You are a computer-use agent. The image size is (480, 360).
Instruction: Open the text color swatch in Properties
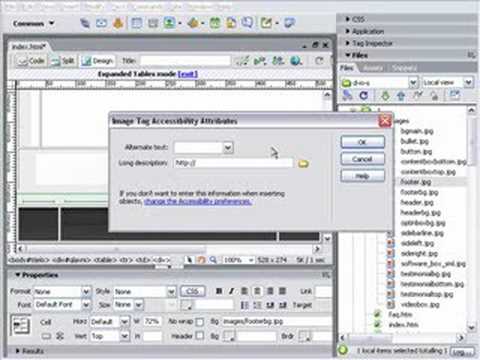click(x=186, y=305)
